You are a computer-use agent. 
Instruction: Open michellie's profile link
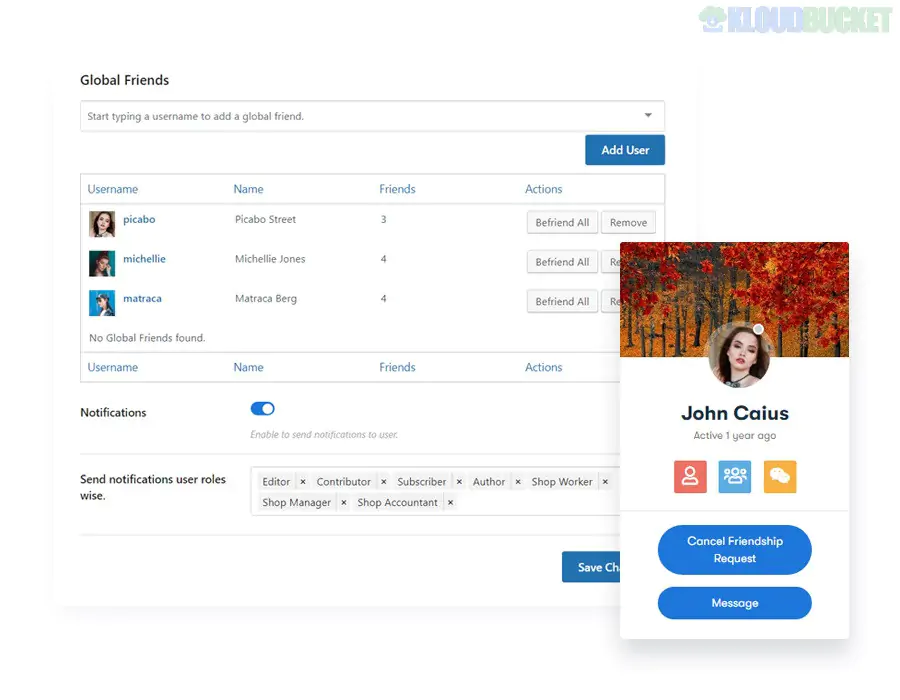[144, 258]
